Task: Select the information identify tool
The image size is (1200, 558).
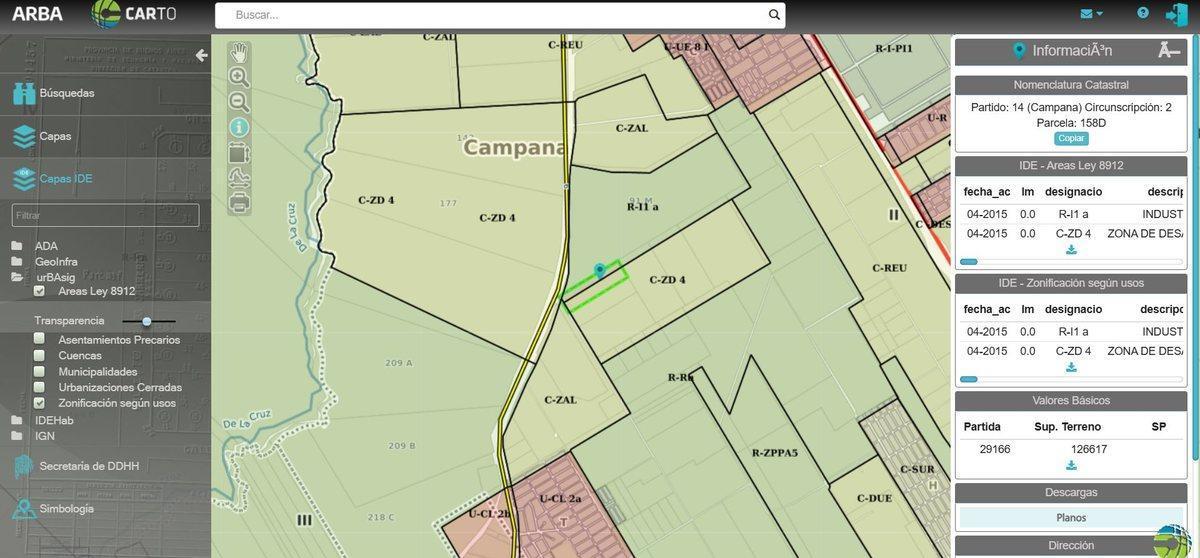Action: click(239, 127)
